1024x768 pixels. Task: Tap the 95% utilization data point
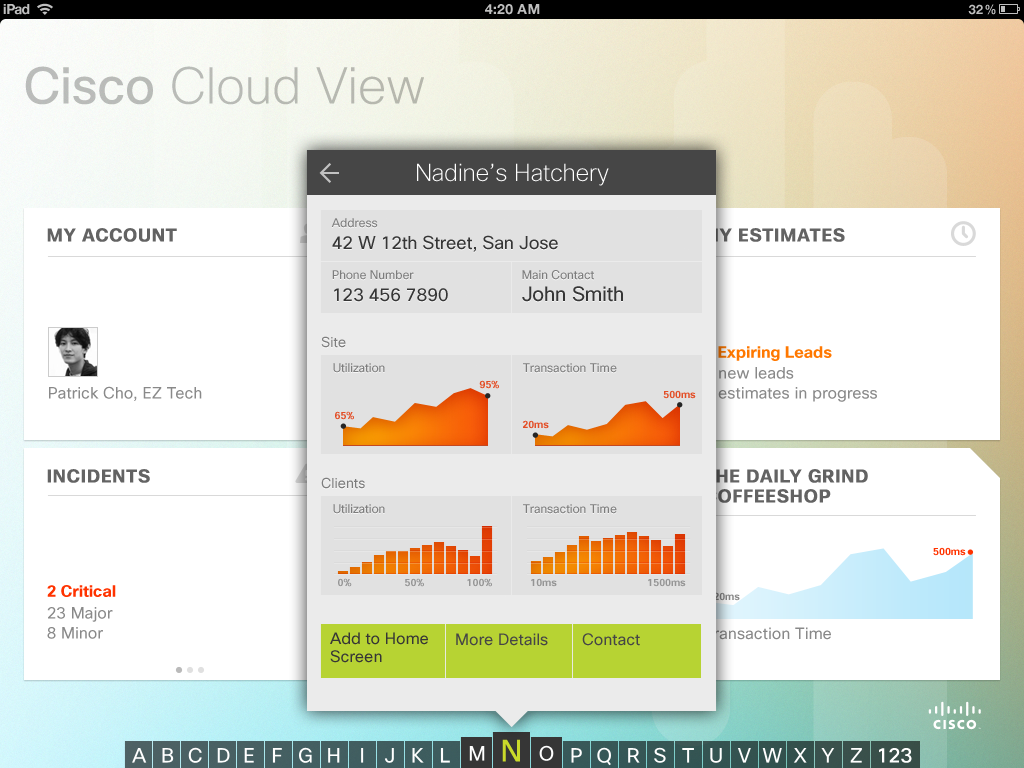(x=488, y=395)
